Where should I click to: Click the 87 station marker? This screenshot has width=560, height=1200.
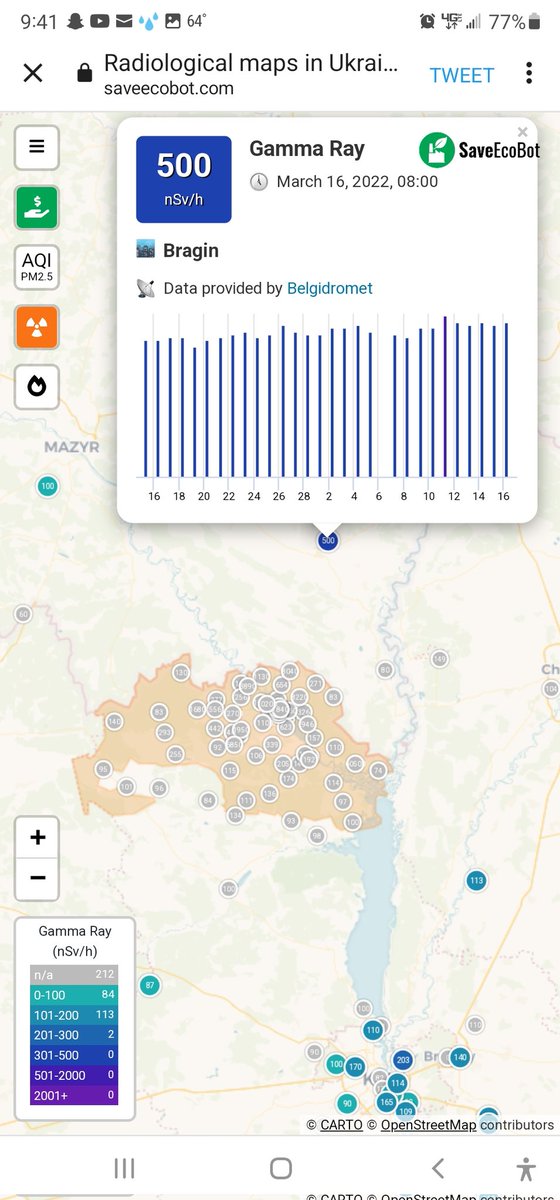(149, 985)
